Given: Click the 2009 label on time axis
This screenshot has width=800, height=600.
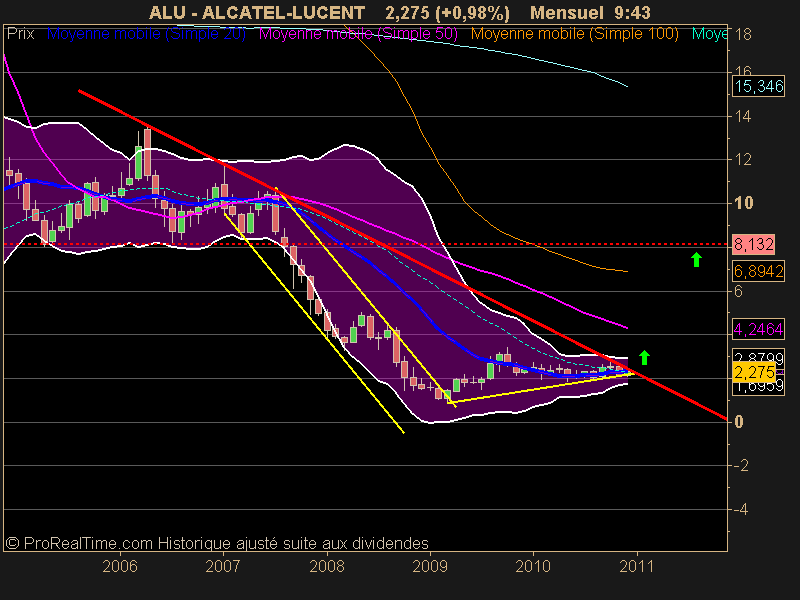Looking at the screenshot, I should point(430,566).
